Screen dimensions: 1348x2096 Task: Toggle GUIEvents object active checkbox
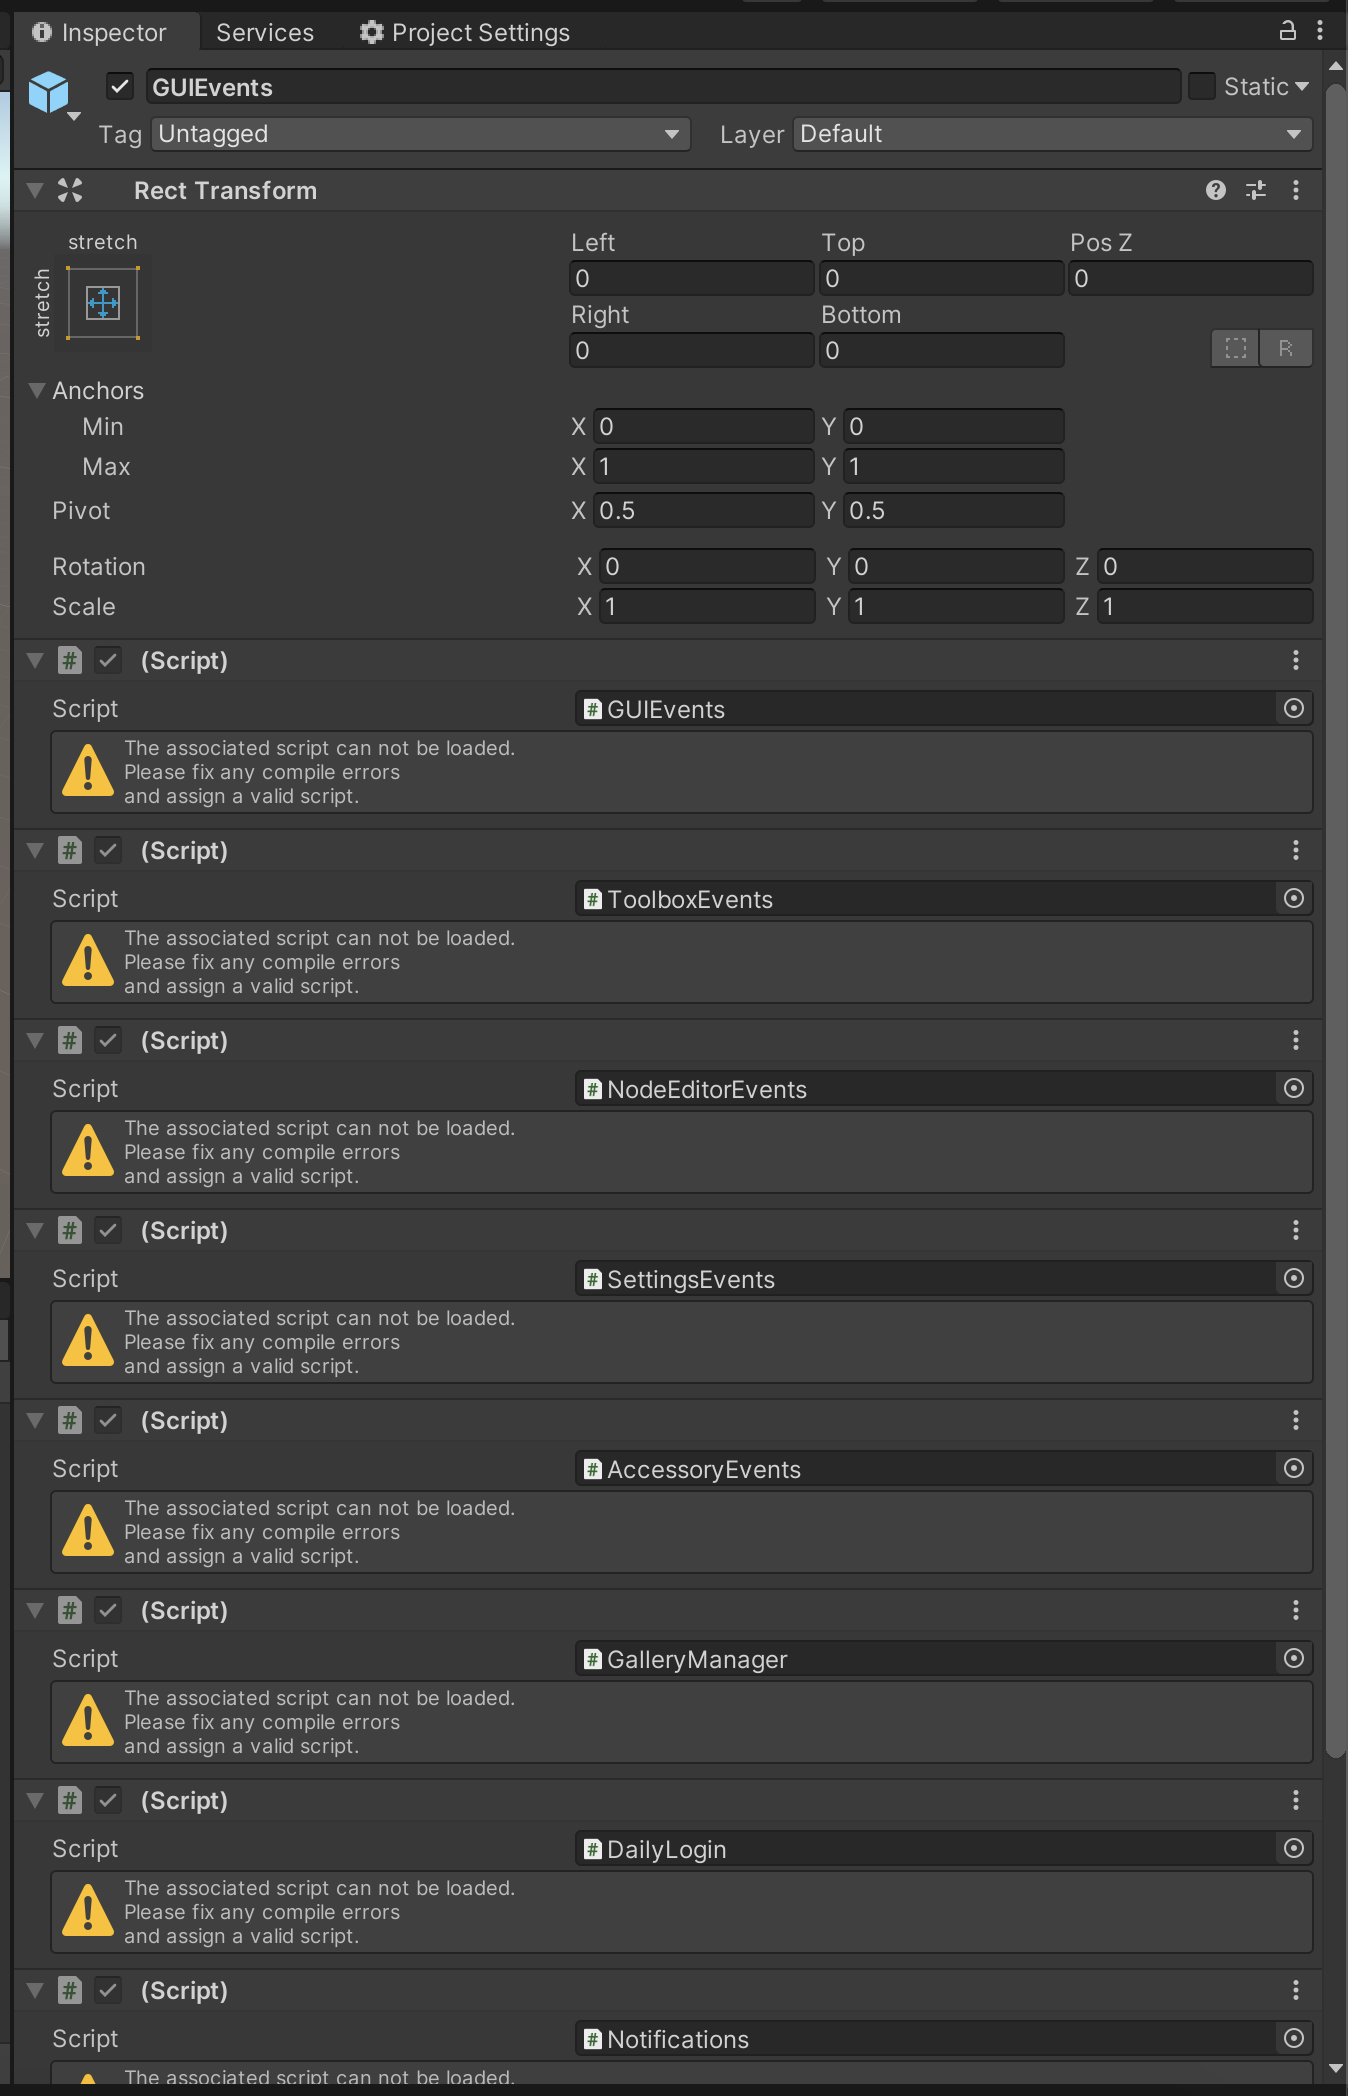click(x=120, y=87)
